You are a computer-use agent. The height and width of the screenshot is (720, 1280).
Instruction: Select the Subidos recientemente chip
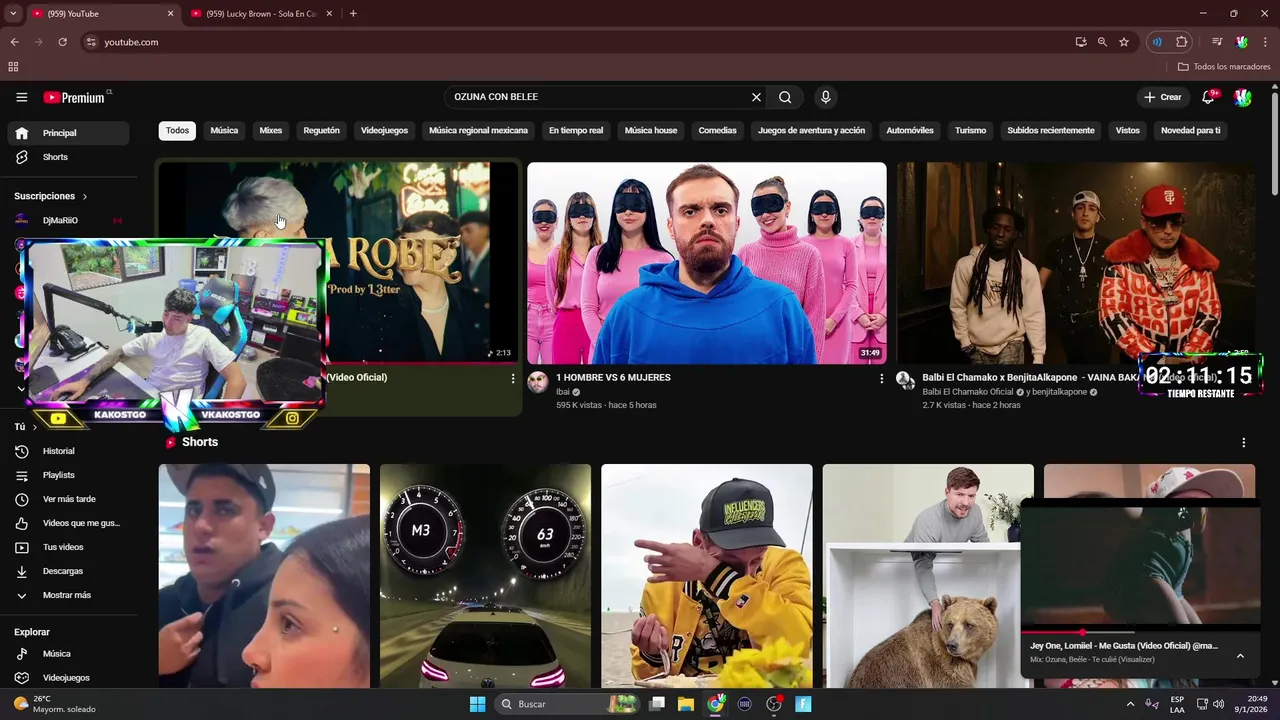pos(1050,130)
